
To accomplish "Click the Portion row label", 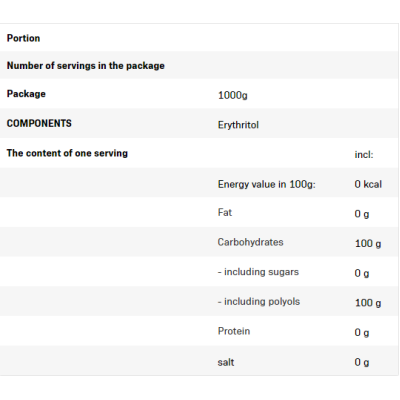I will coord(23,38).
